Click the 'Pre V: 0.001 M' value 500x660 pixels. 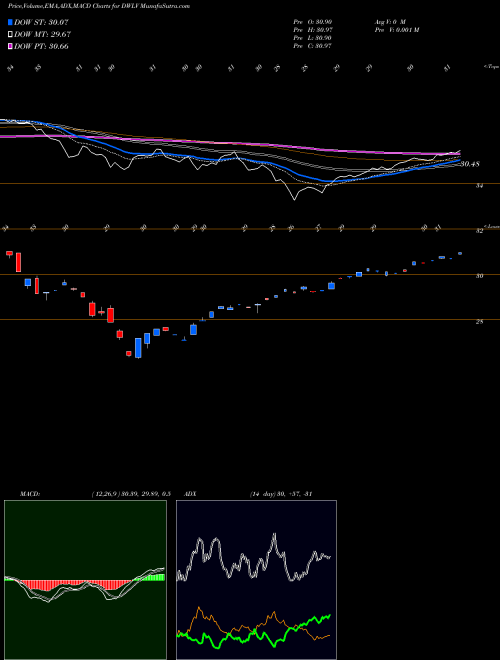396,30
